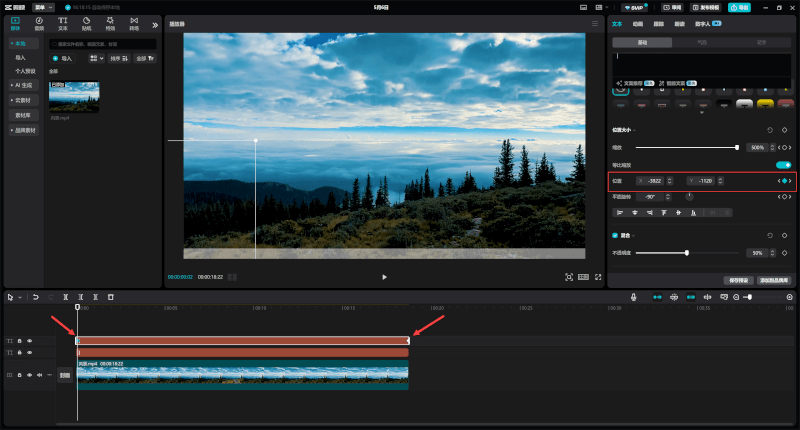This screenshot has width=800, height=430.
Task: Click the import (导入) button with plus icon
Action: point(62,58)
